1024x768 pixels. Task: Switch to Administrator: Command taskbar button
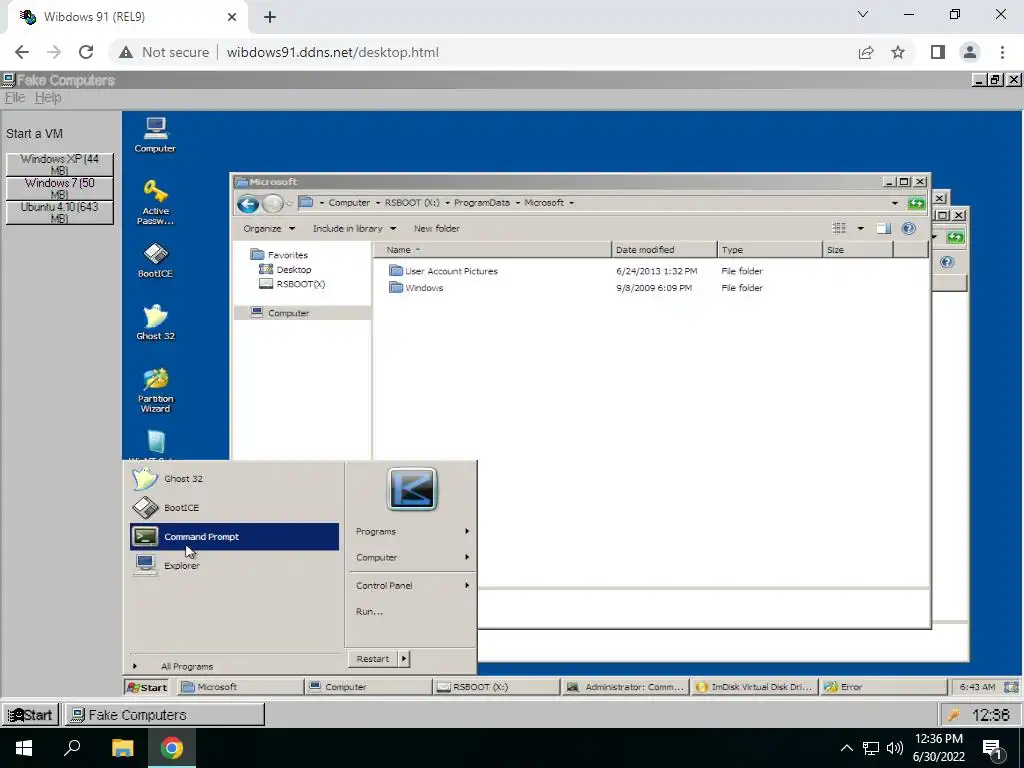[x=625, y=687]
